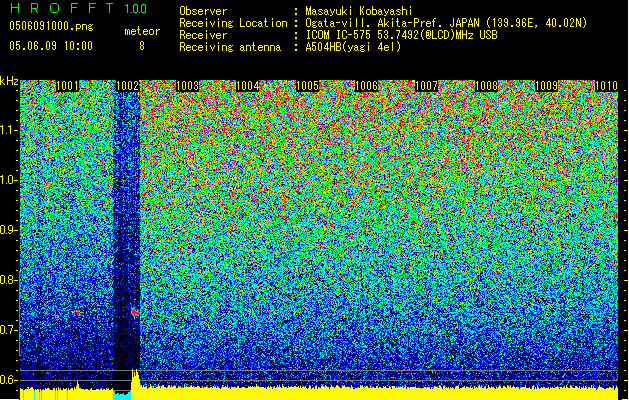Click the 1.1 kHz axis label
The height and width of the screenshot is (400, 629).
(9, 130)
